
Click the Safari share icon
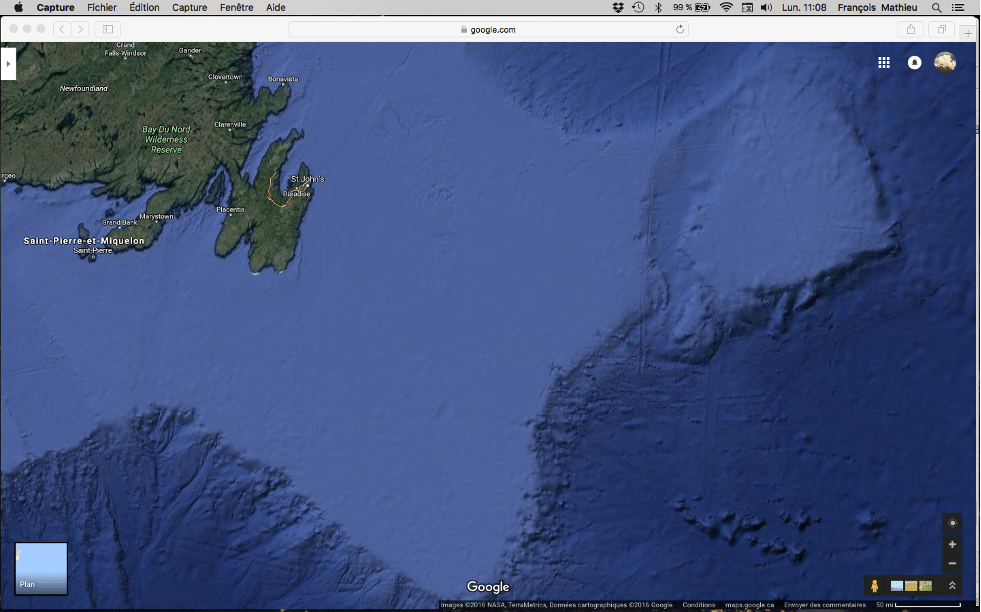point(911,30)
